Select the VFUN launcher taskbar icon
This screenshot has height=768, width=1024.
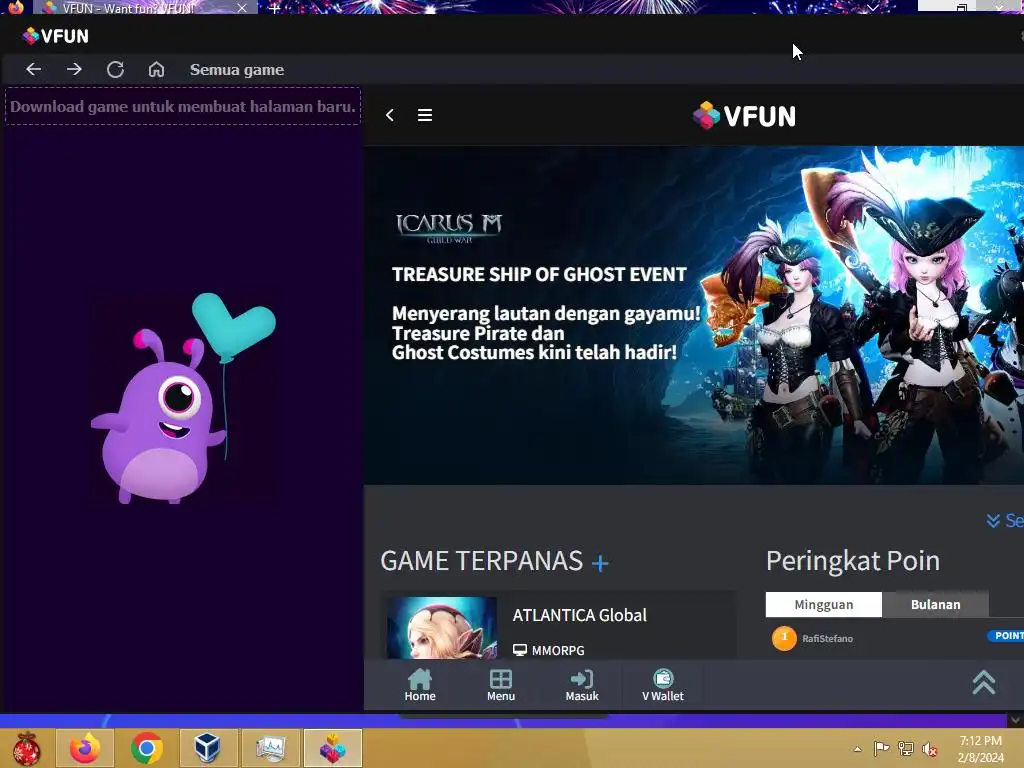pos(332,748)
